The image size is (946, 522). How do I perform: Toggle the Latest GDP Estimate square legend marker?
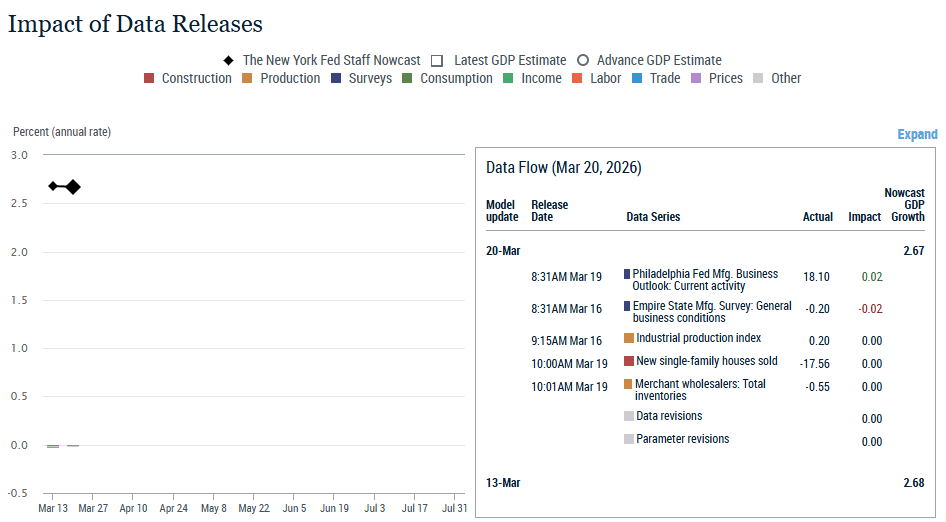[x=437, y=61]
